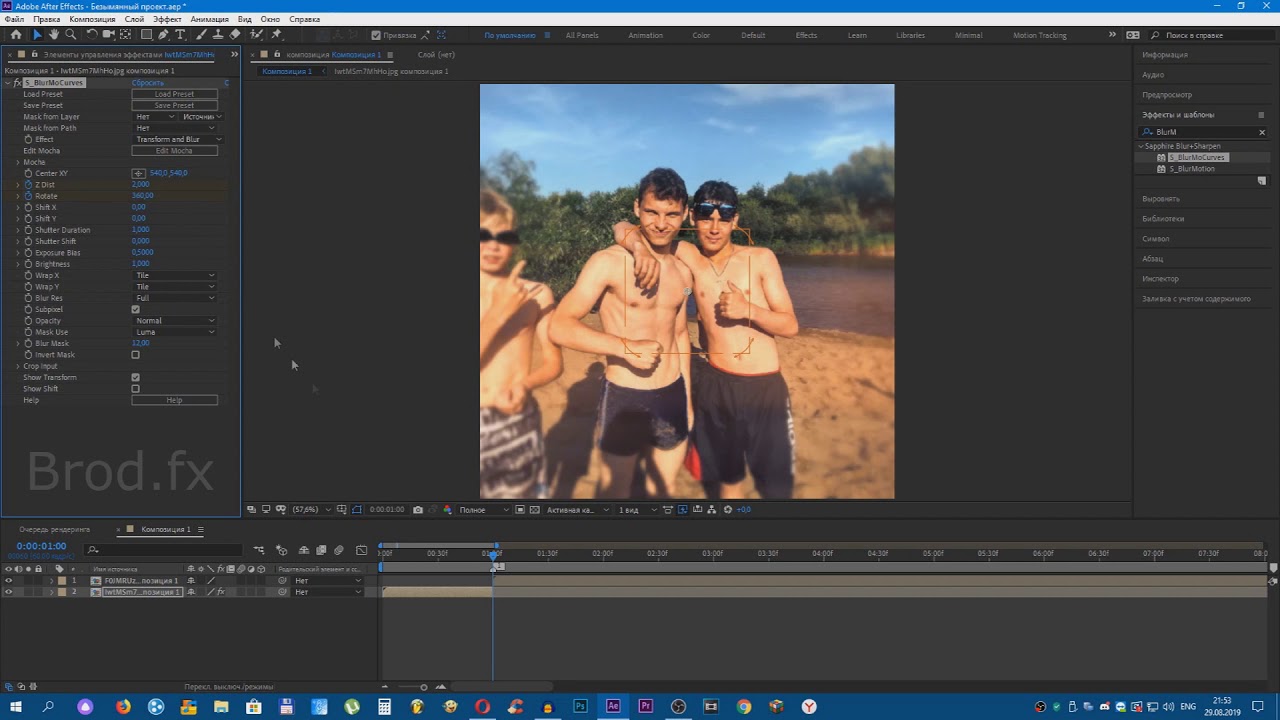Enable the Show Shift checkbox
1280x720 pixels.
136,389
